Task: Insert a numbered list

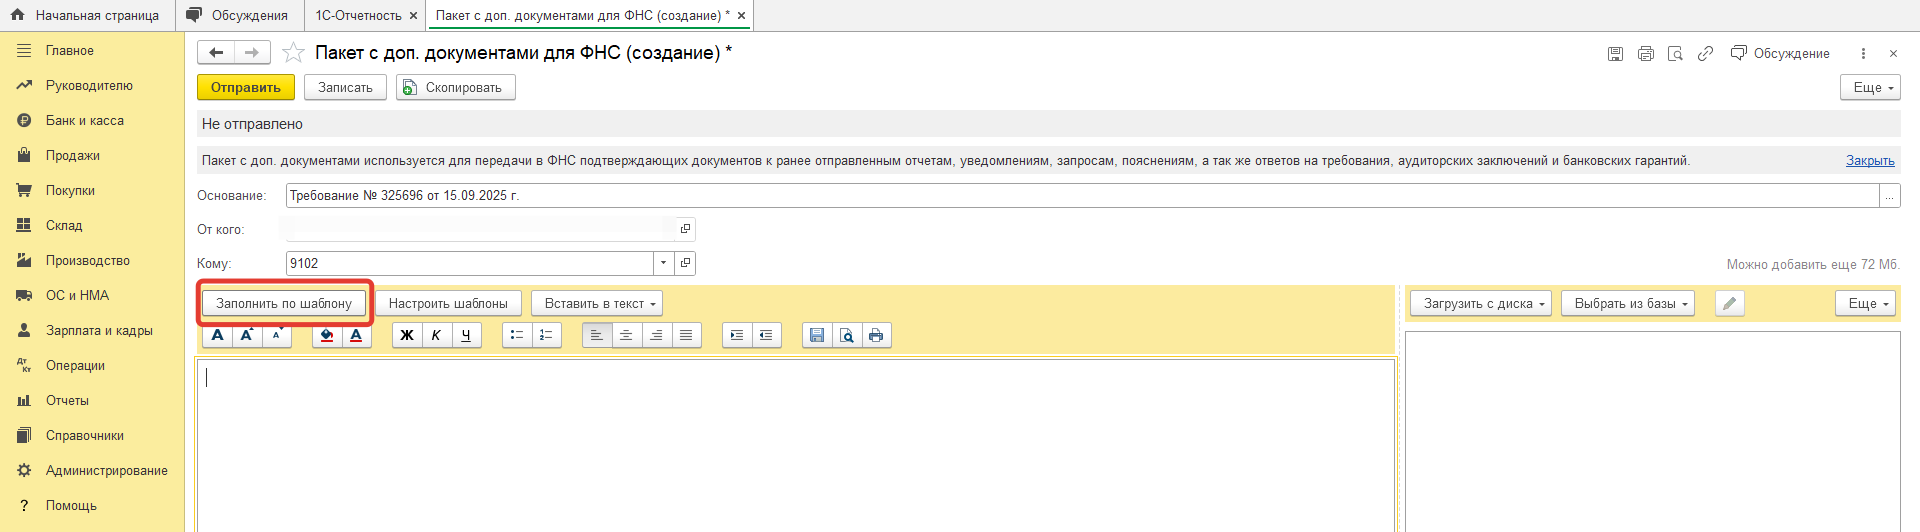Action: pyautogui.click(x=546, y=336)
